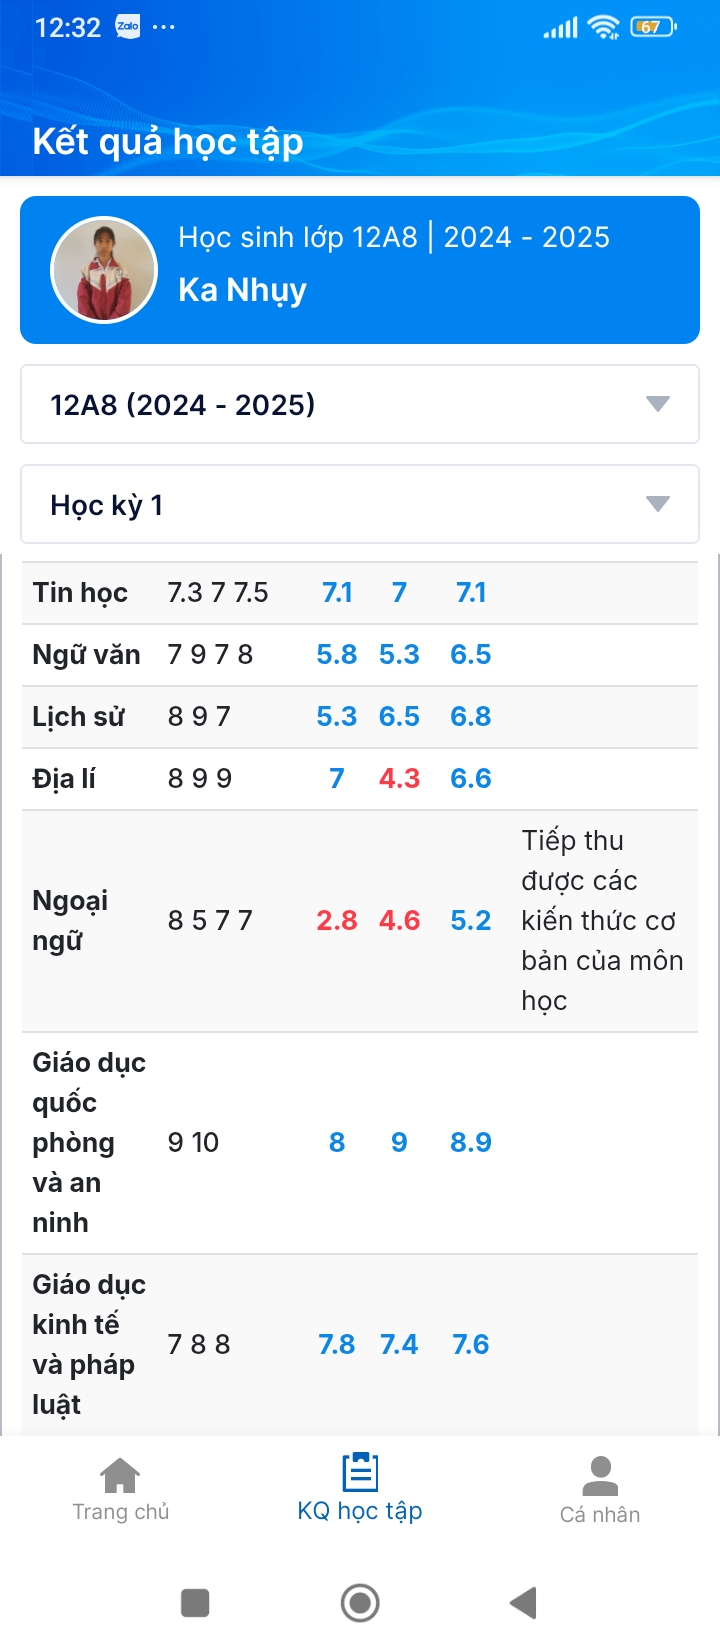The image size is (720, 1650).
Task: Select the Tin học subject row
Action: point(360,593)
